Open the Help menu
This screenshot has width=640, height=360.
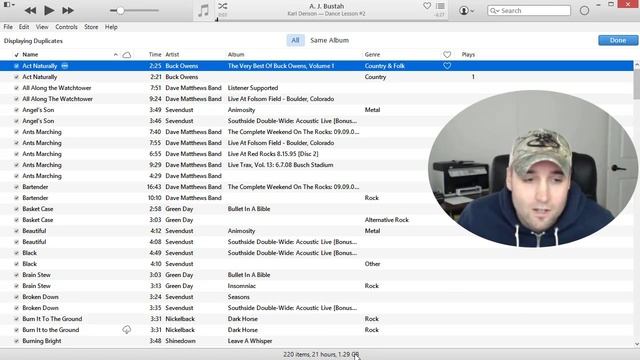(x=111, y=27)
